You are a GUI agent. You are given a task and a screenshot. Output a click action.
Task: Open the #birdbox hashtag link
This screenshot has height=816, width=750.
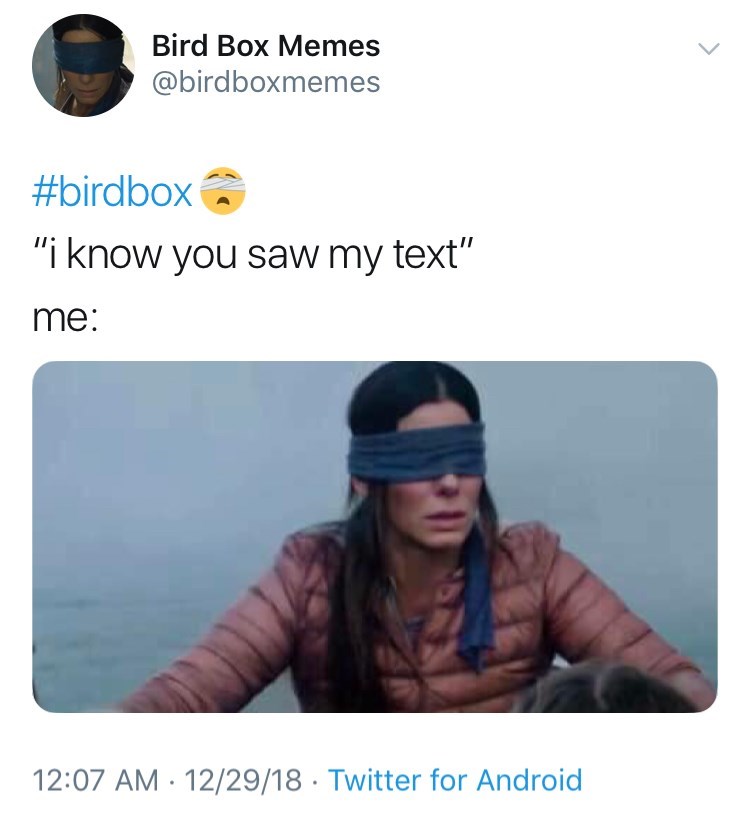tap(112, 192)
